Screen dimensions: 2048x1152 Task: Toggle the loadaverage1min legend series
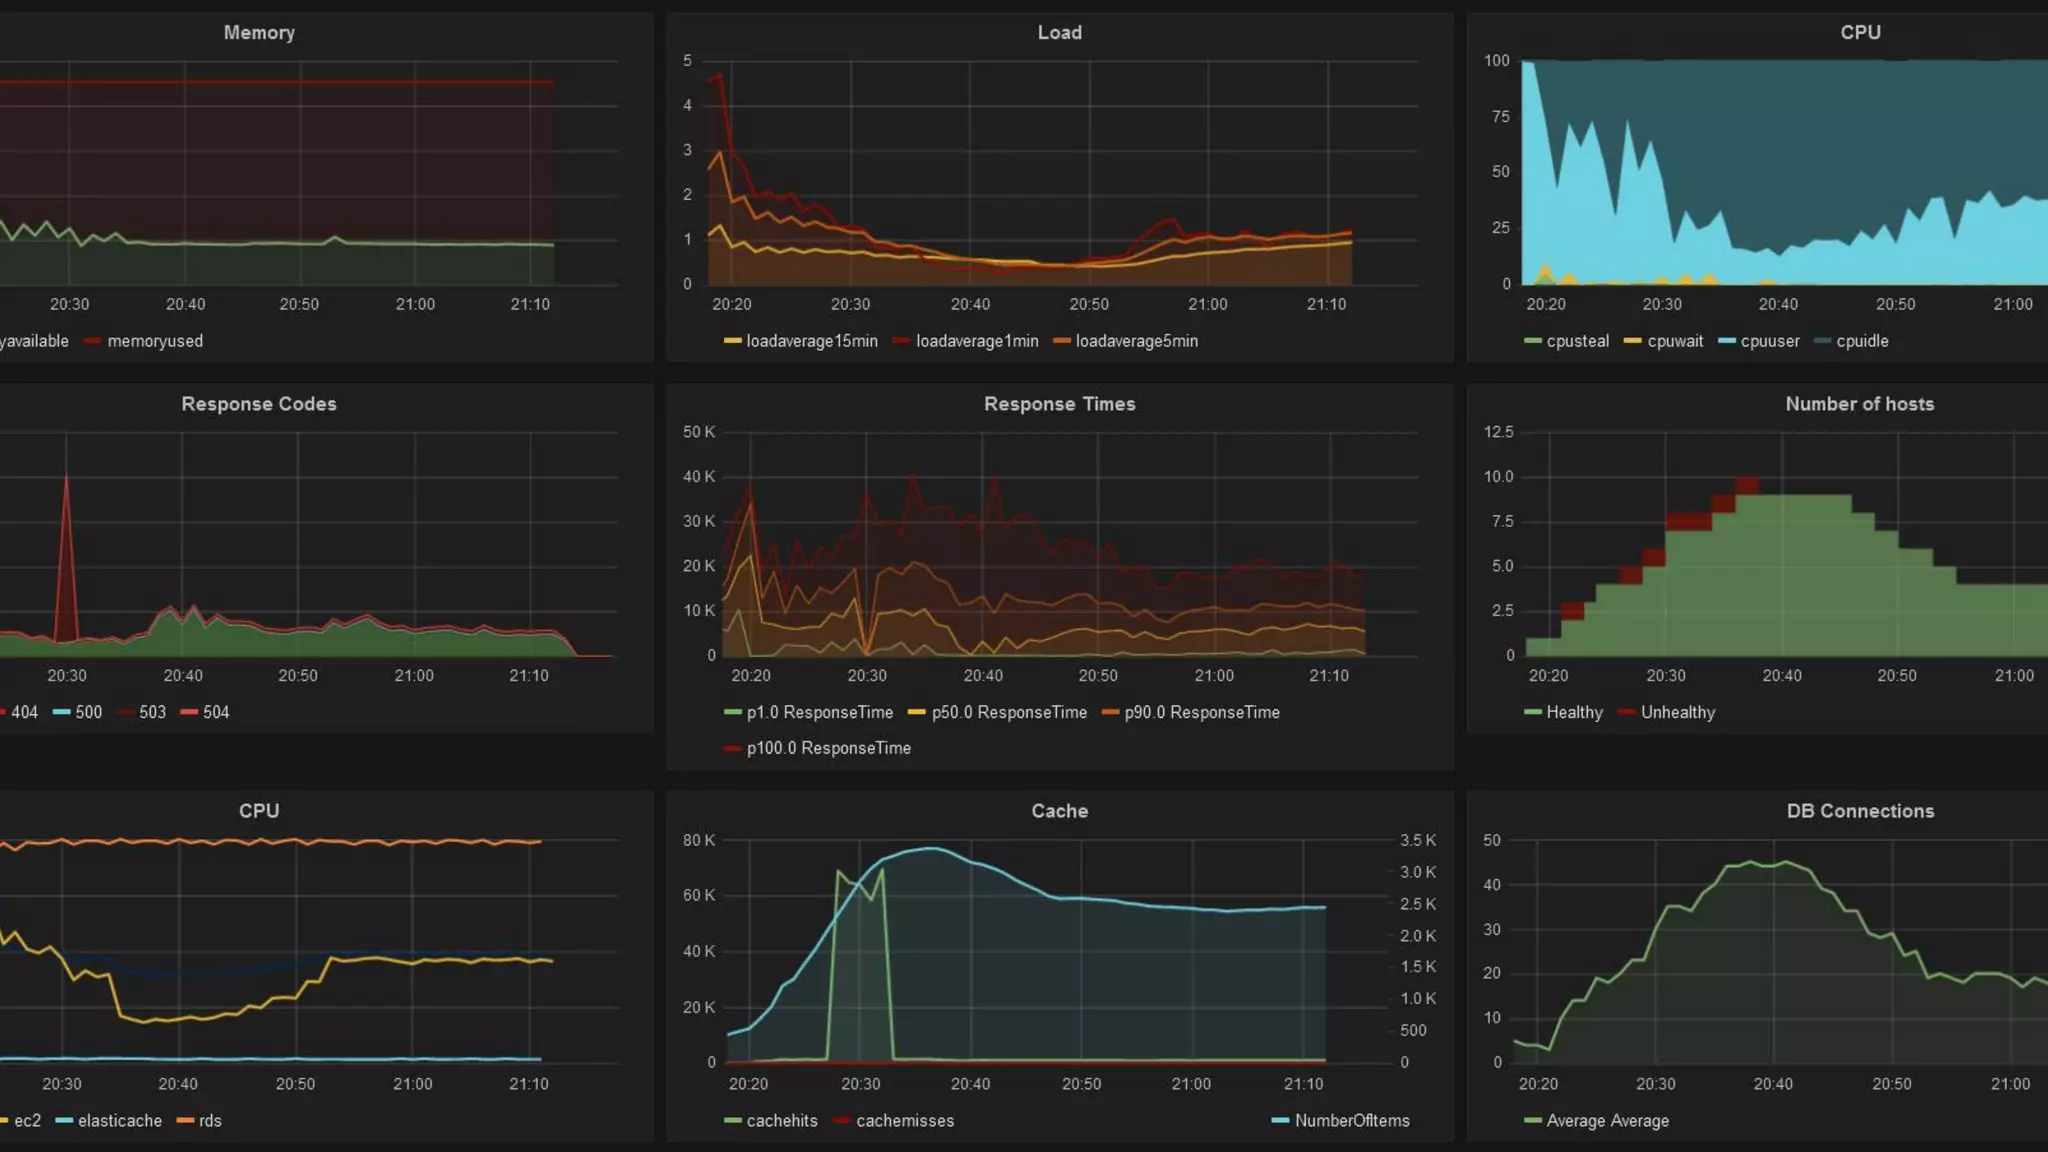[976, 341]
